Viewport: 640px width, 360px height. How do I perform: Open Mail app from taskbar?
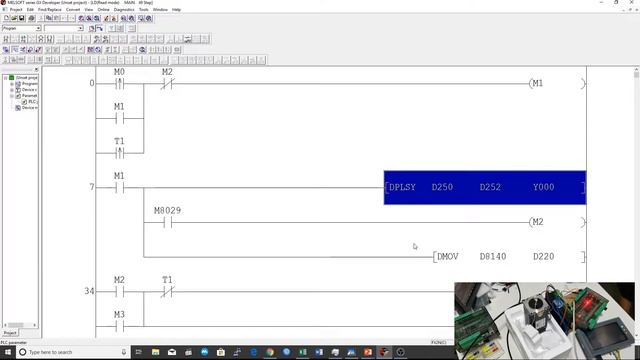point(172,352)
